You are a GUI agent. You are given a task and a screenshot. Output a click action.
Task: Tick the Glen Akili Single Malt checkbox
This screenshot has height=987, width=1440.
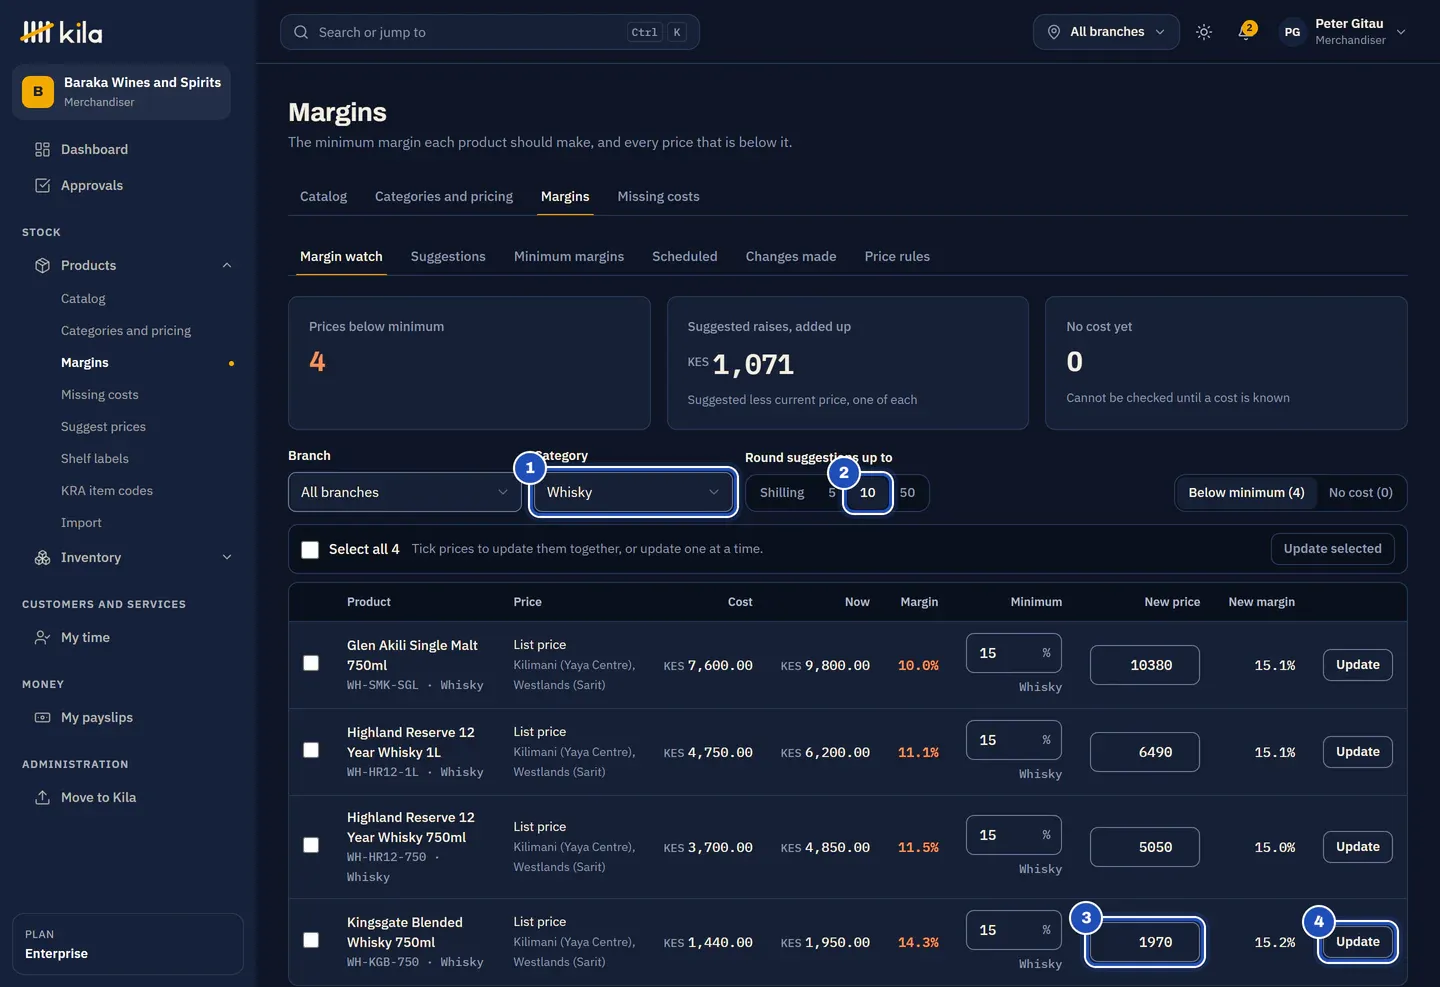[x=311, y=663]
